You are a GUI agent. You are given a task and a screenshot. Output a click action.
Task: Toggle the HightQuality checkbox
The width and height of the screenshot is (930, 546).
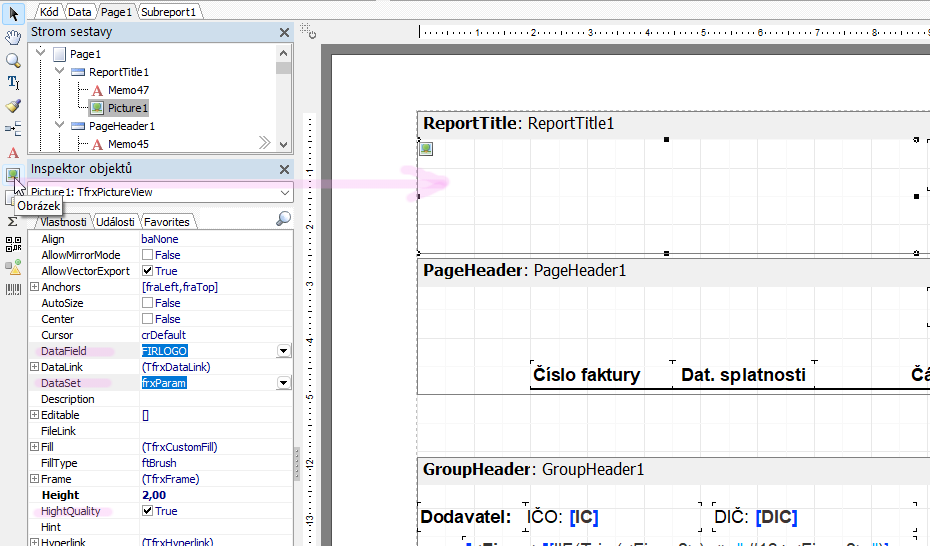148,511
